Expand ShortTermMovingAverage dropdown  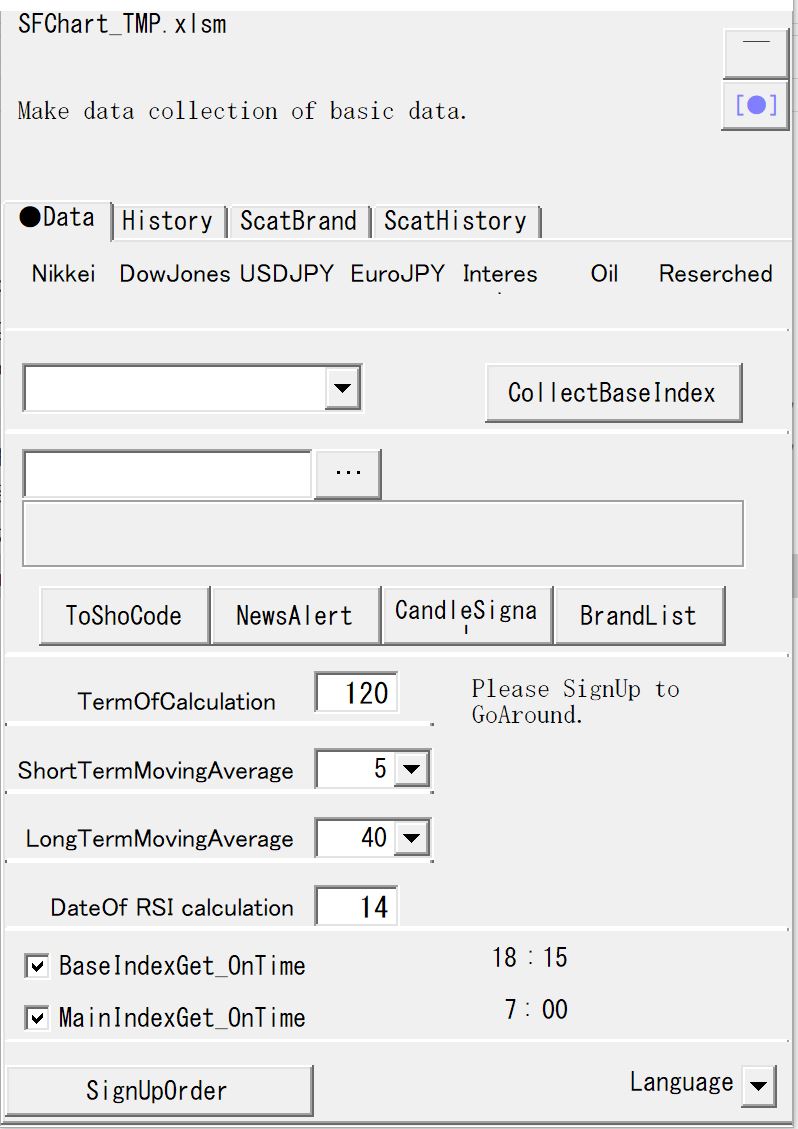click(412, 770)
